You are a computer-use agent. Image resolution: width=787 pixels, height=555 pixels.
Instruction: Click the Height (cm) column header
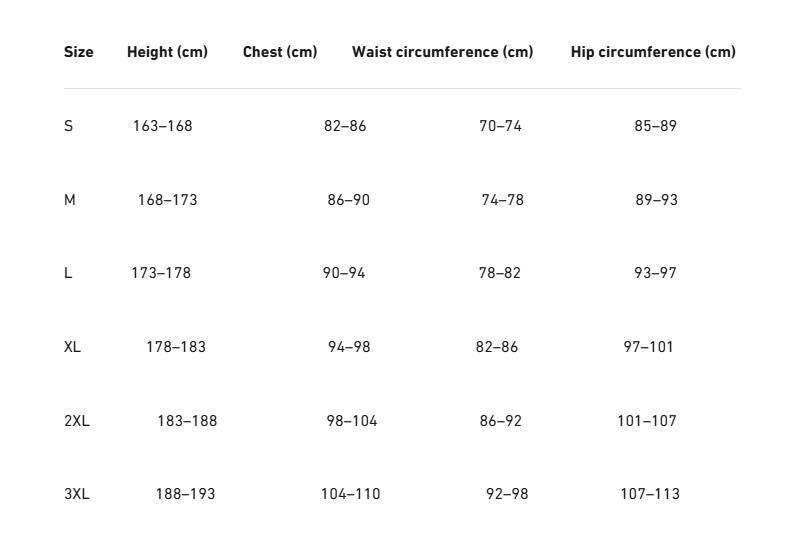click(167, 52)
